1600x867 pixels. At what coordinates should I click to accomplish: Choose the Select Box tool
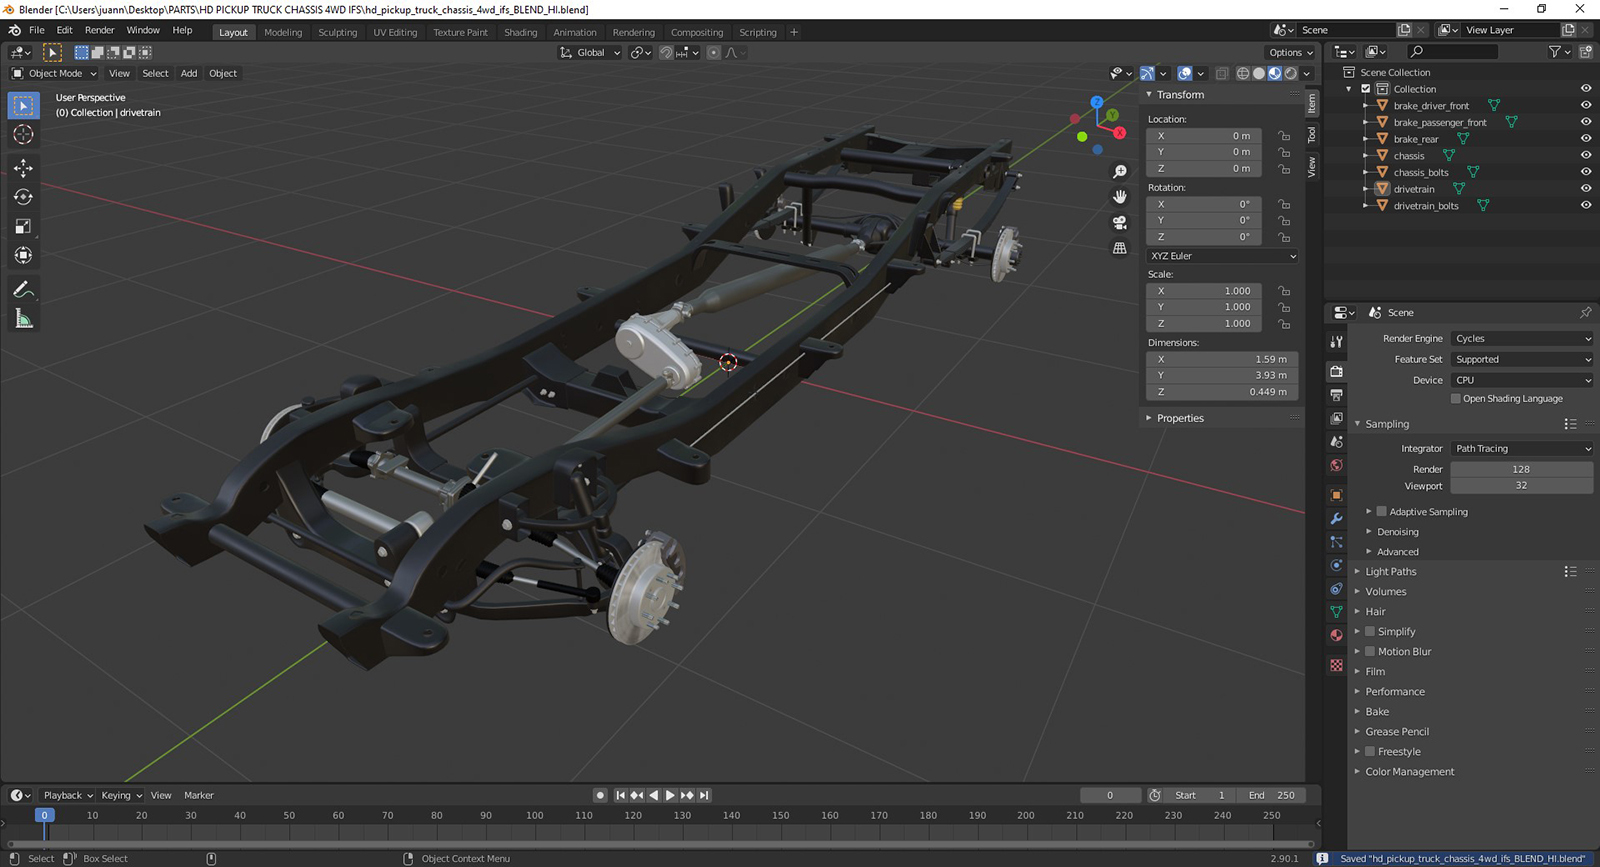click(x=23, y=106)
